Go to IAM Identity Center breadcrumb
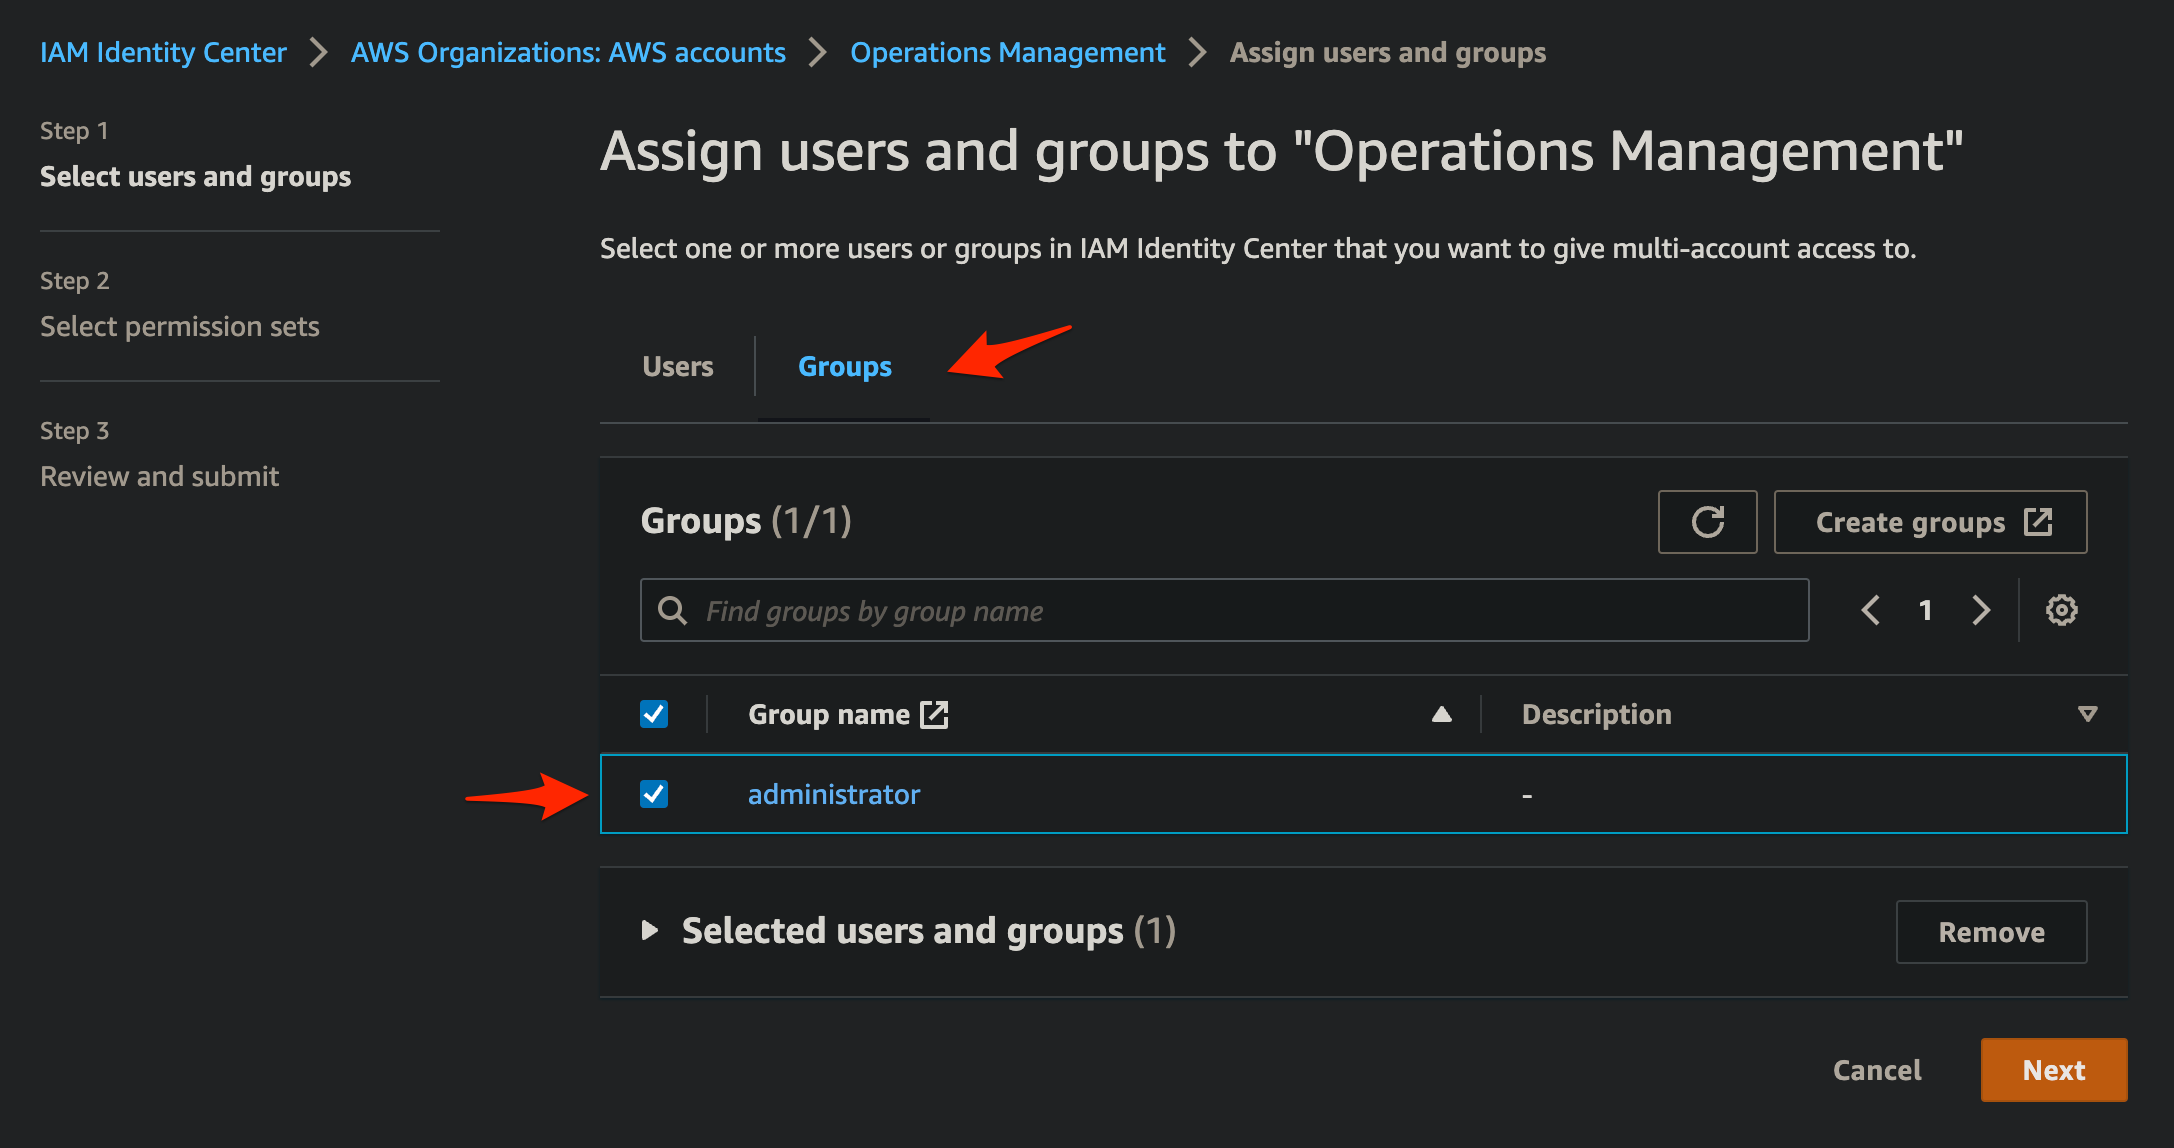Viewport: 2174px width, 1148px height. (163, 52)
